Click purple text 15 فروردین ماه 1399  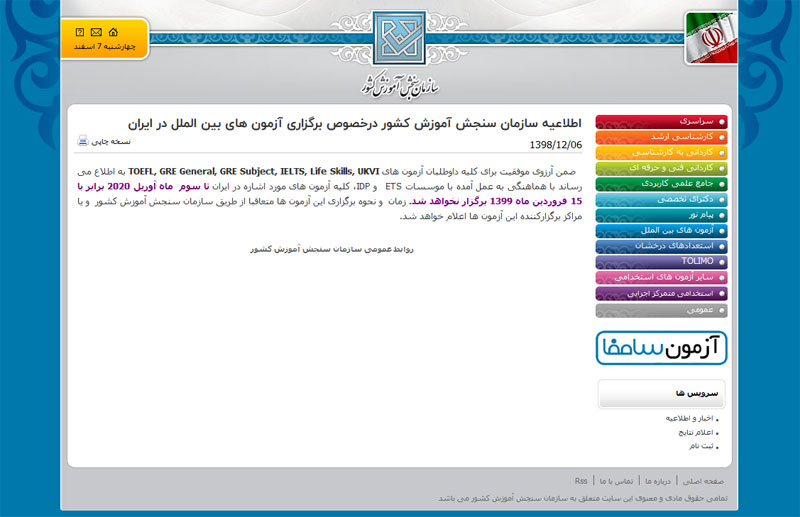pos(536,201)
